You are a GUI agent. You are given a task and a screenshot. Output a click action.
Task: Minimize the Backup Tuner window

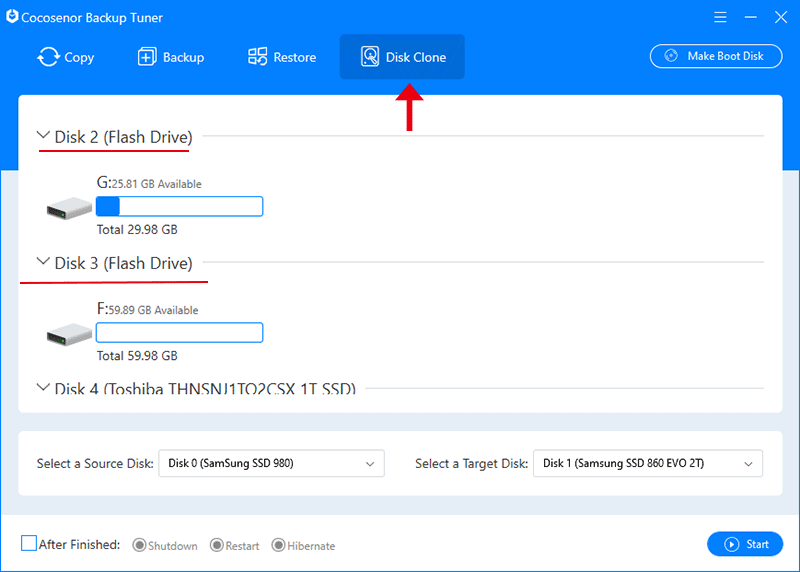pyautogui.click(x=750, y=17)
